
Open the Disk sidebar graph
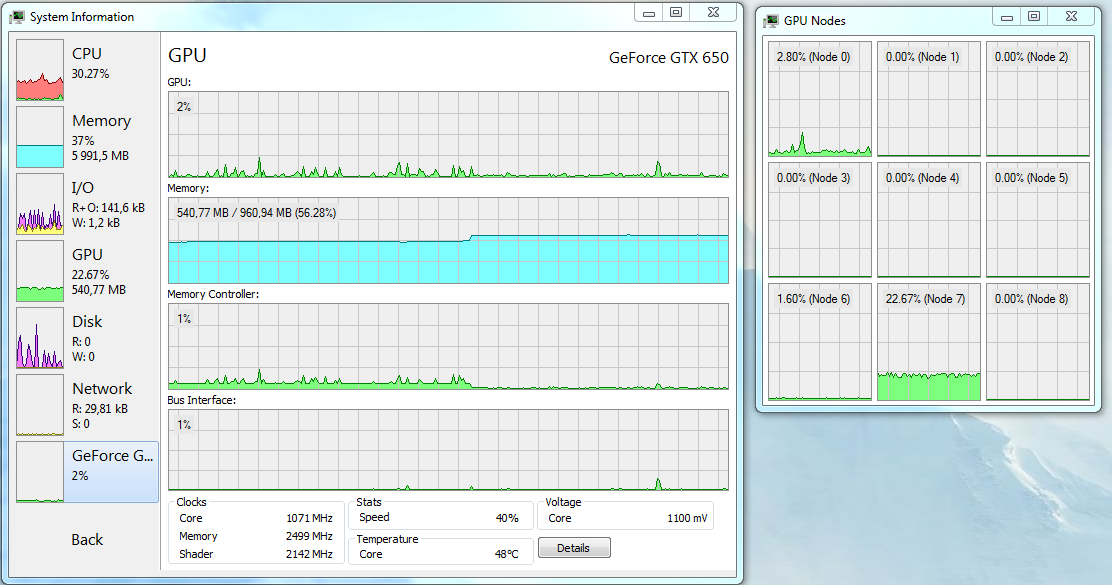40,338
